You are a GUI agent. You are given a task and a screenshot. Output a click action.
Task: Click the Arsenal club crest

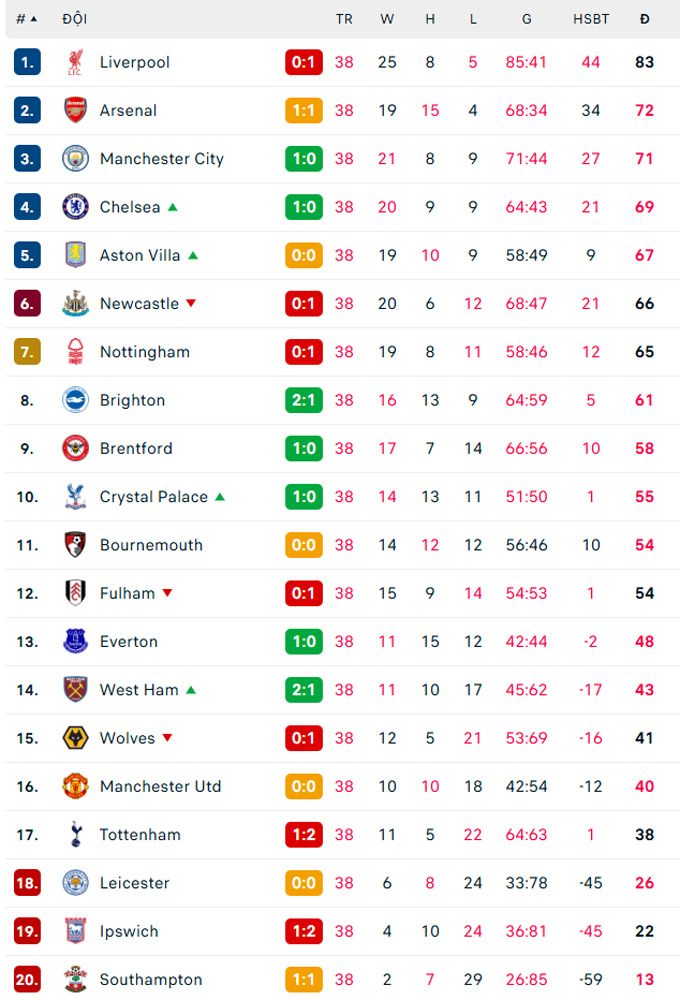pos(75,110)
